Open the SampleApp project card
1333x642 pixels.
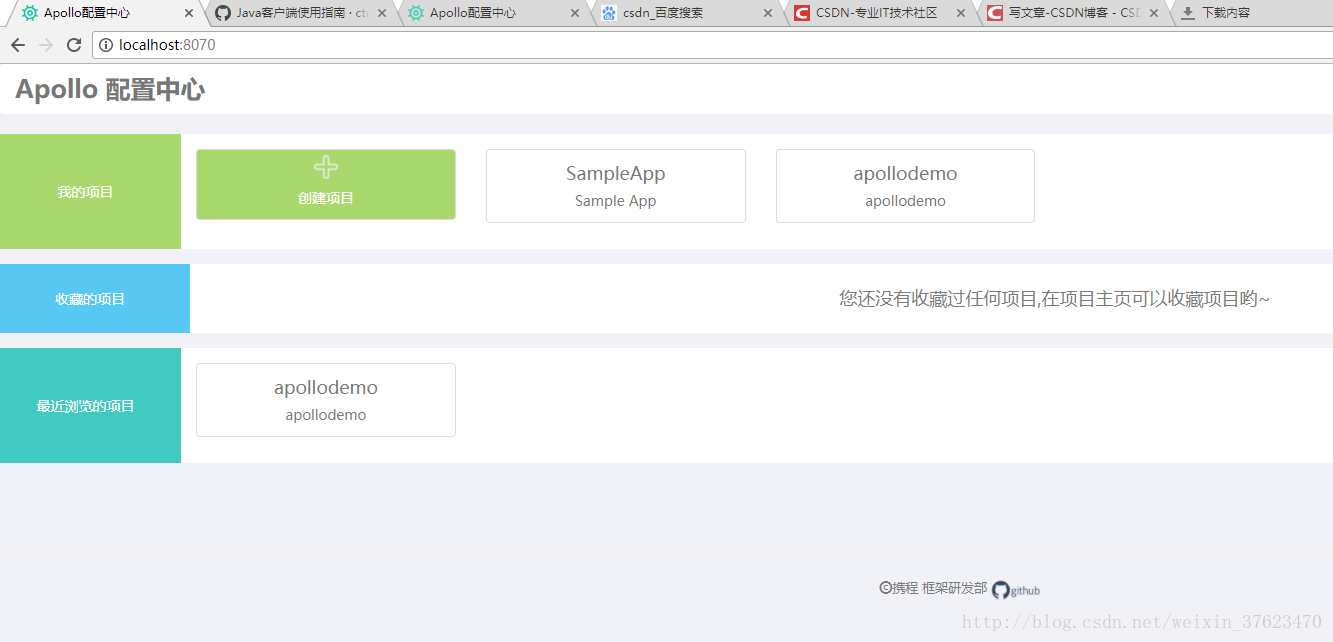coord(616,186)
